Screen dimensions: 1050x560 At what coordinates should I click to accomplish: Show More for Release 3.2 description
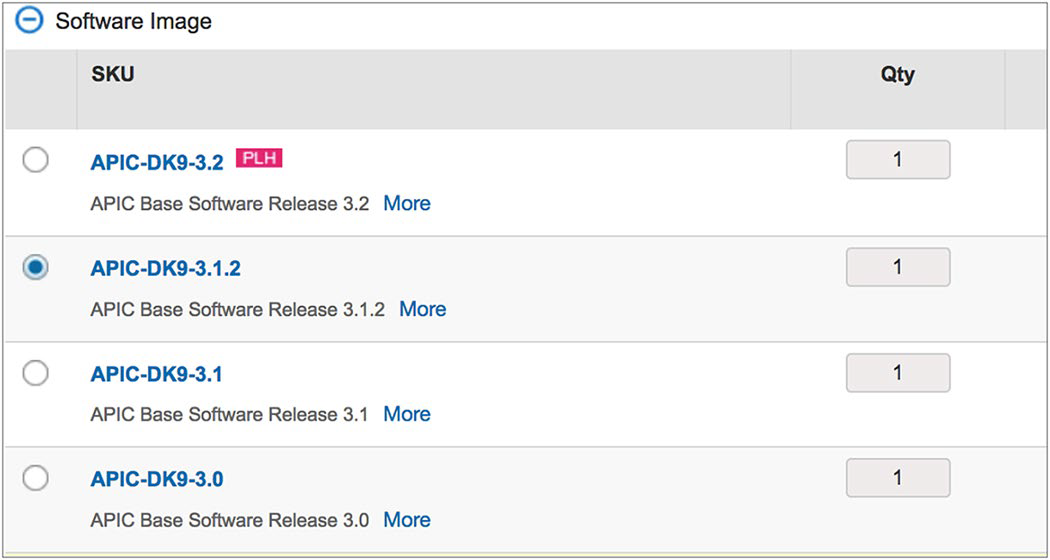coord(407,203)
